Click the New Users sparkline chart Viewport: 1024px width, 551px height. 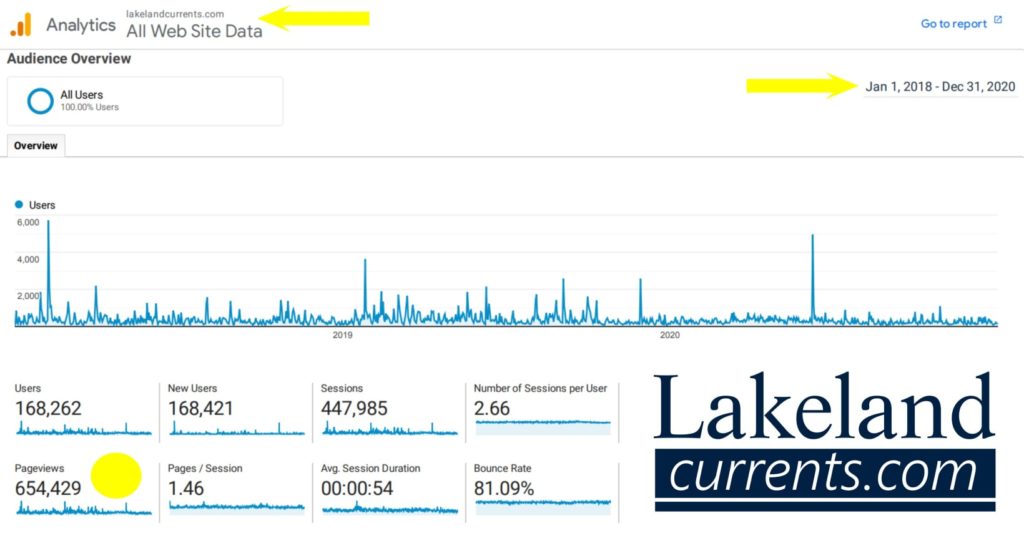(236, 428)
